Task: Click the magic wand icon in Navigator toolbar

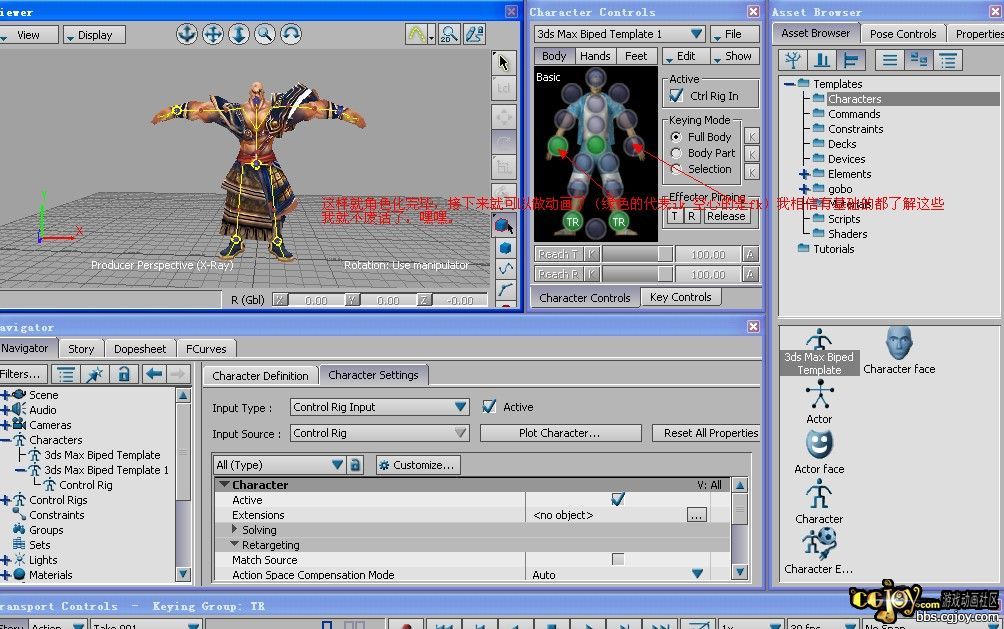Action: coord(95,374)
